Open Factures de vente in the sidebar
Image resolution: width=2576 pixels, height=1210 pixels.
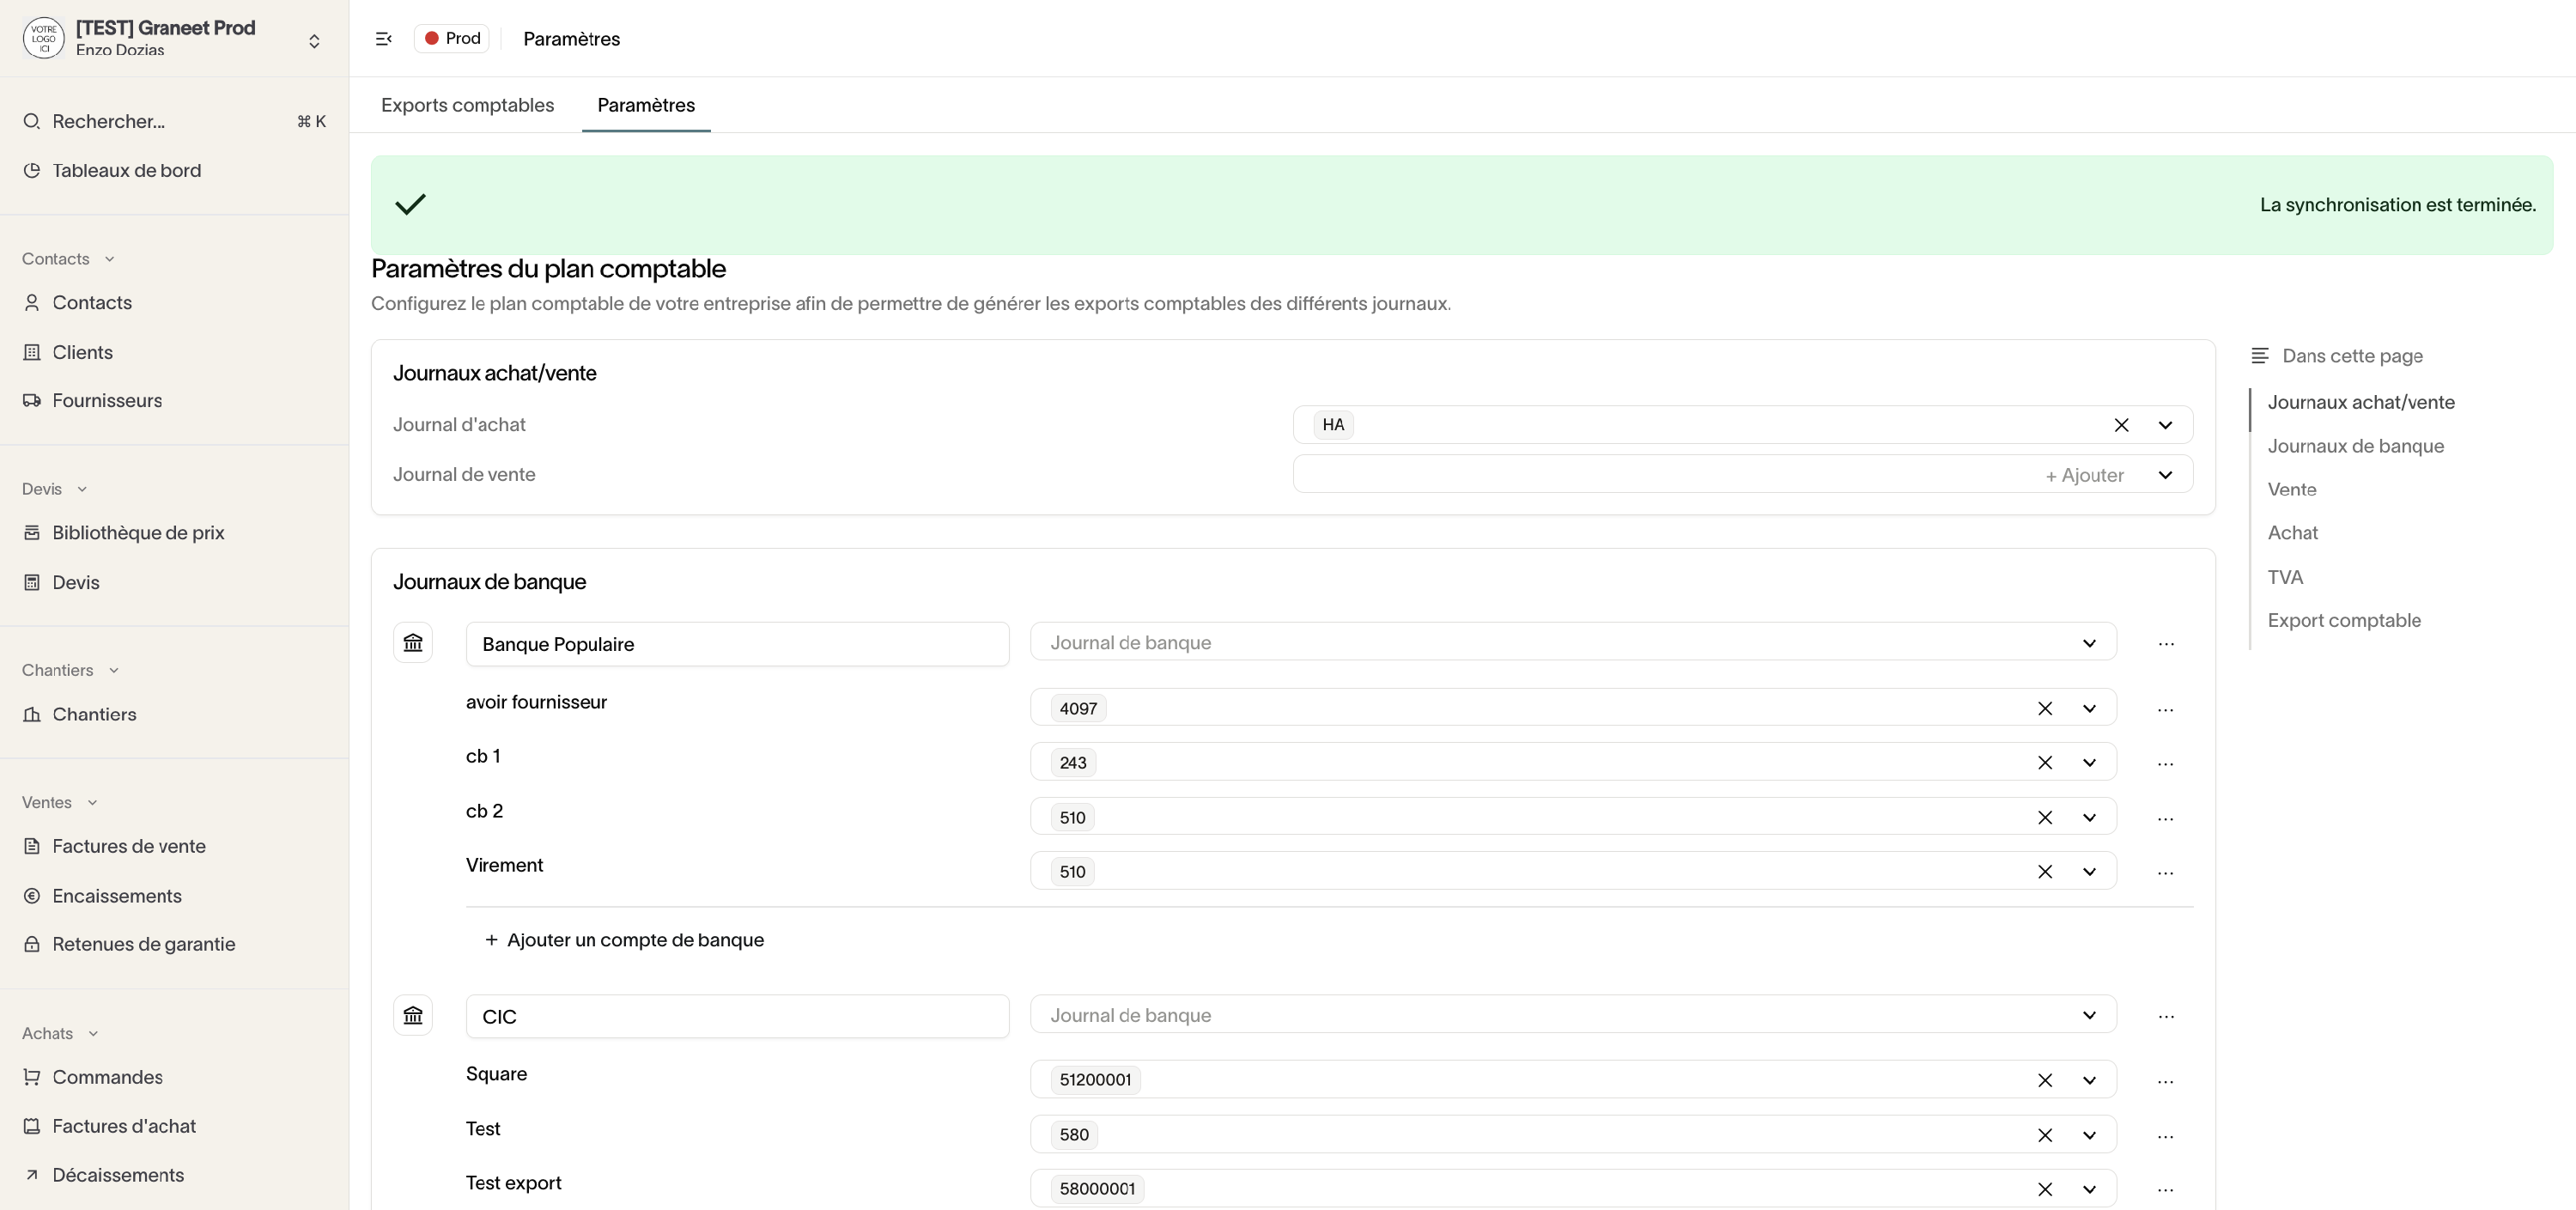point(129,846)
